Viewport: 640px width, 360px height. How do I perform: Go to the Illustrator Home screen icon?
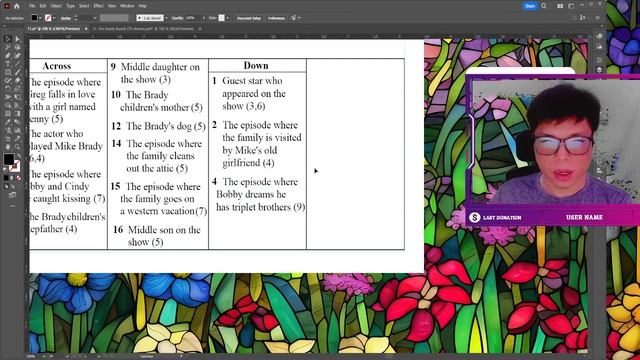[x=17, y=6]
